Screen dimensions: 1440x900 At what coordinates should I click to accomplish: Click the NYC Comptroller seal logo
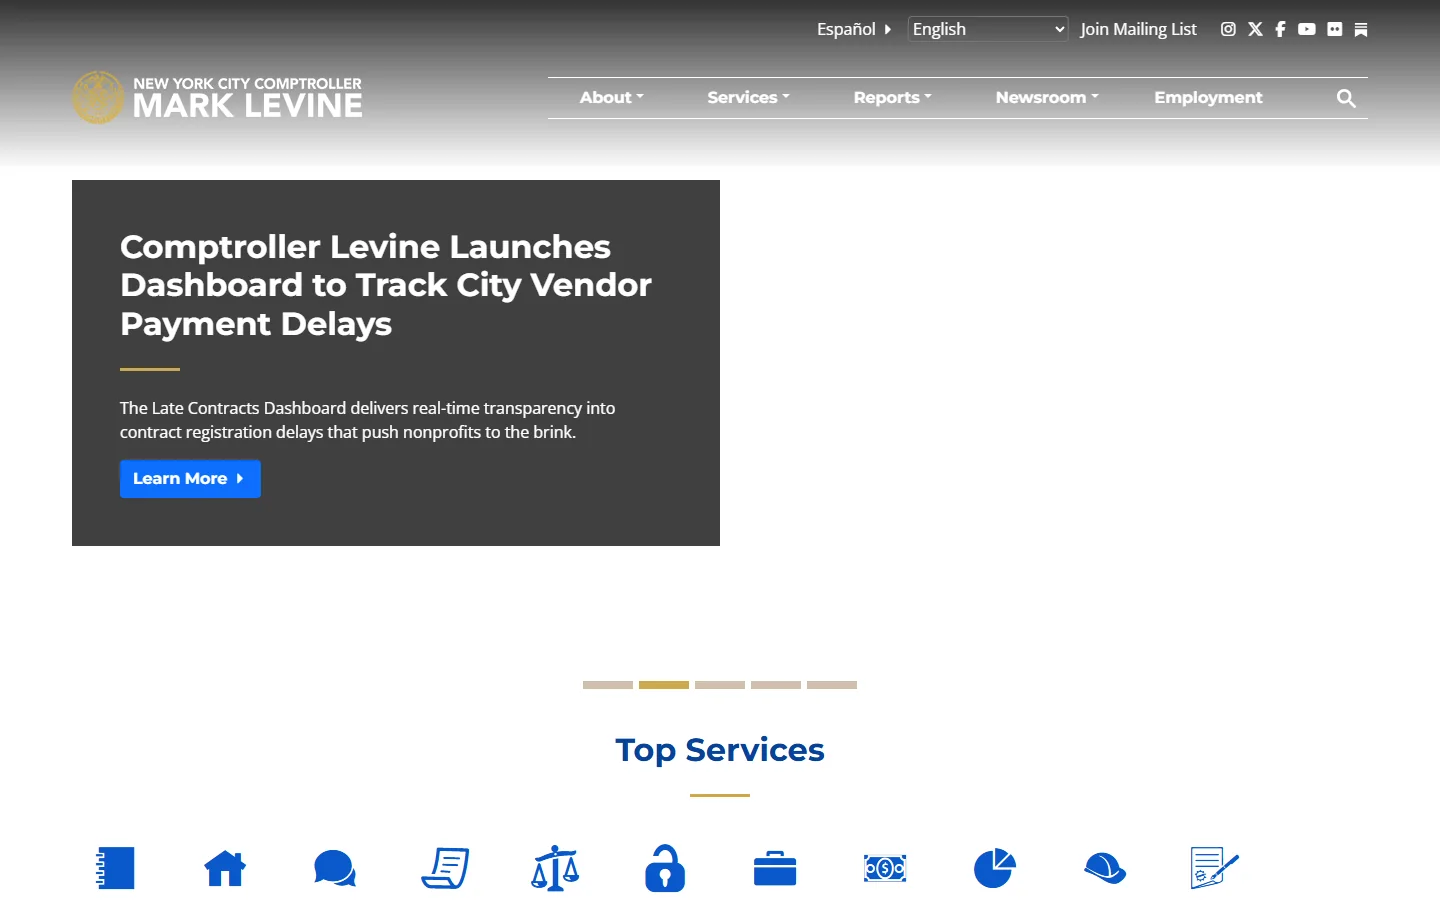tap(98, 98)
